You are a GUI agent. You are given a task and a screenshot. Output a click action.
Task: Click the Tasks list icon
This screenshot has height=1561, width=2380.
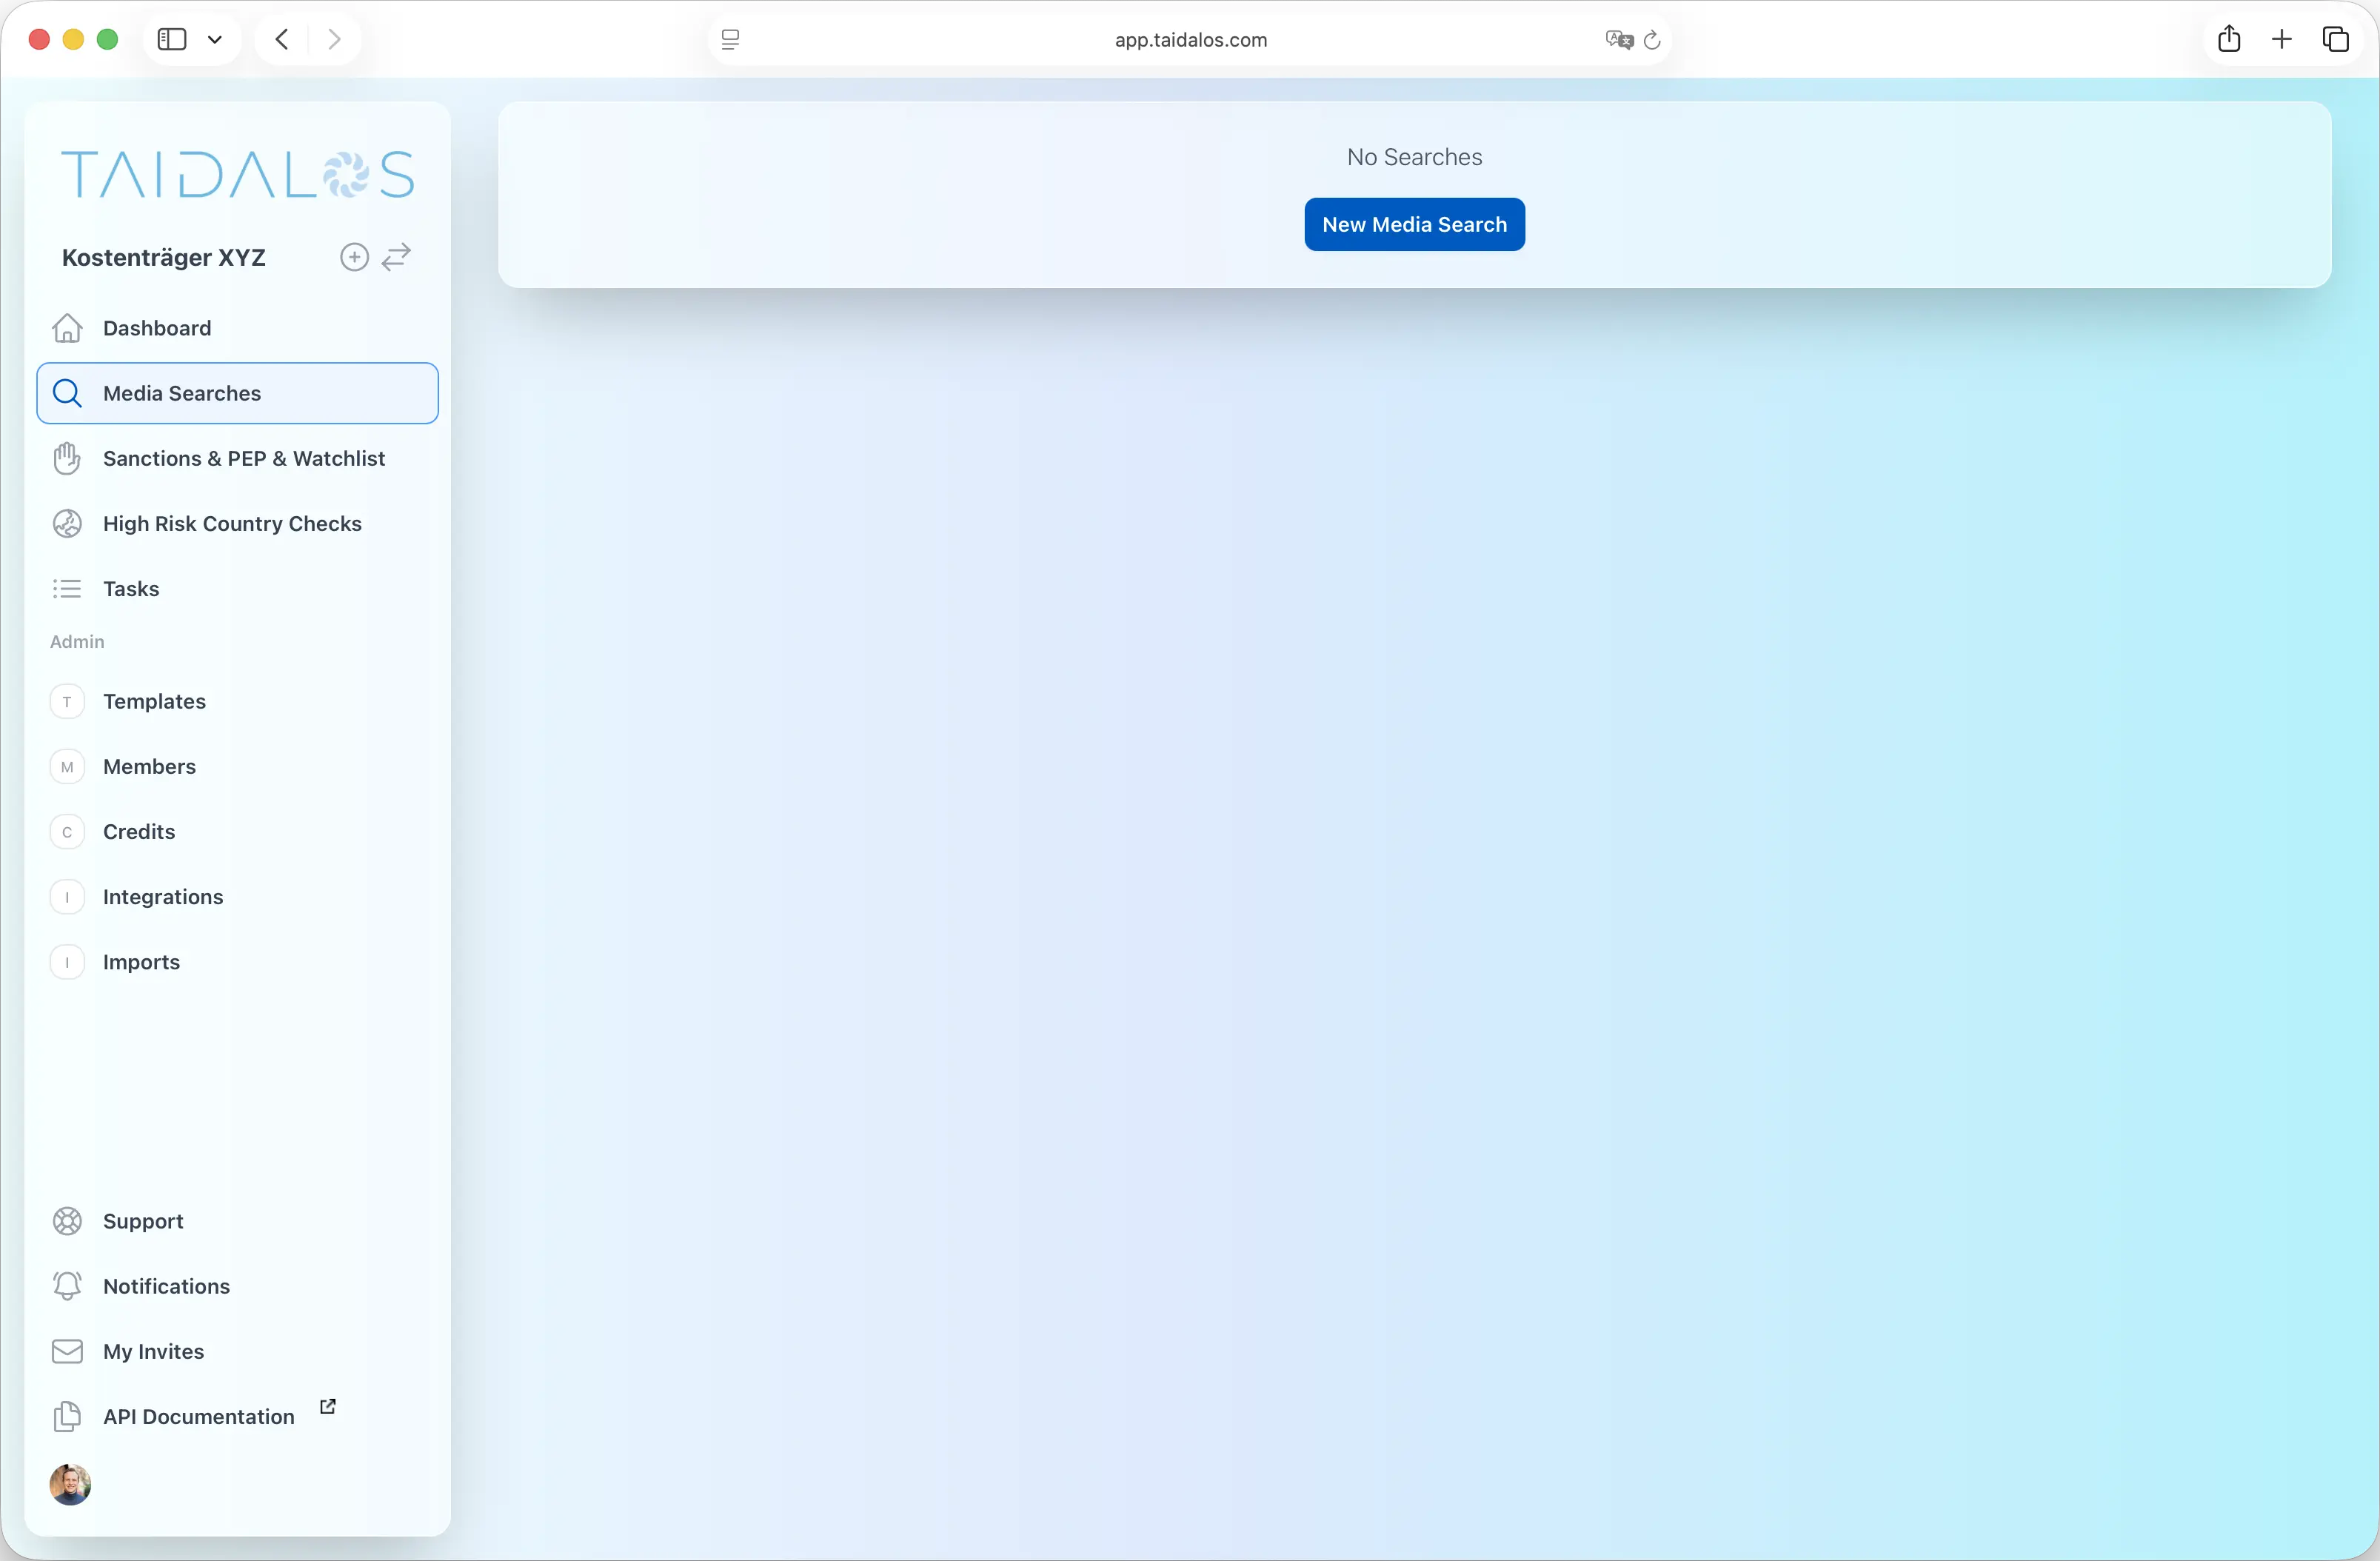click(67, 589)
